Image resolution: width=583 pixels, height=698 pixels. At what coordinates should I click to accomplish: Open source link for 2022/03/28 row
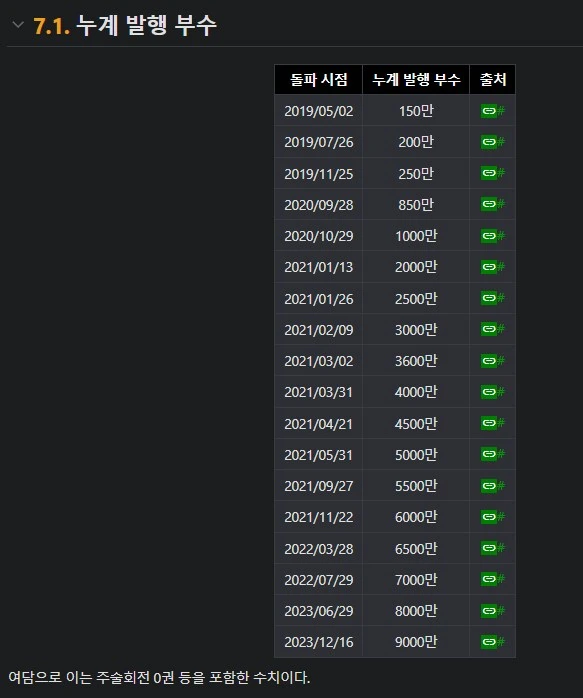point(493,548)
